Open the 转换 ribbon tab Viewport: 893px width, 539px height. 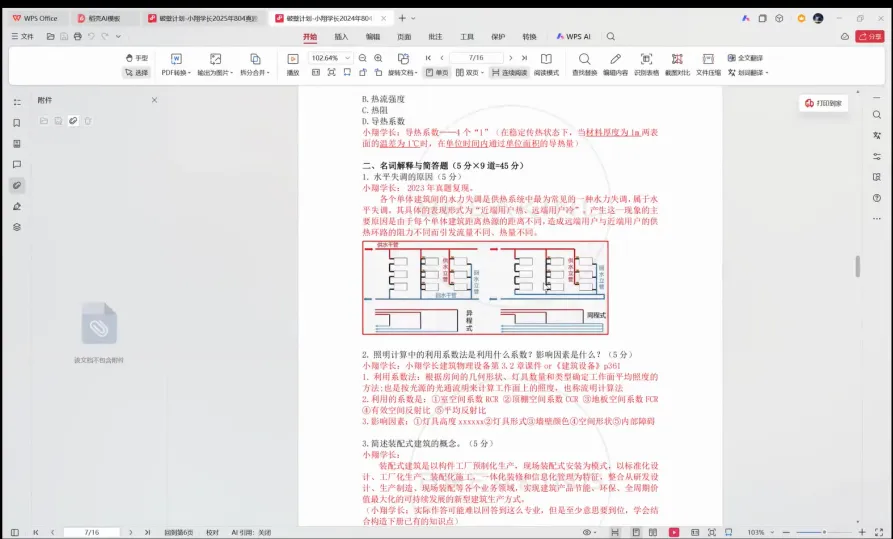click(530, 36)
